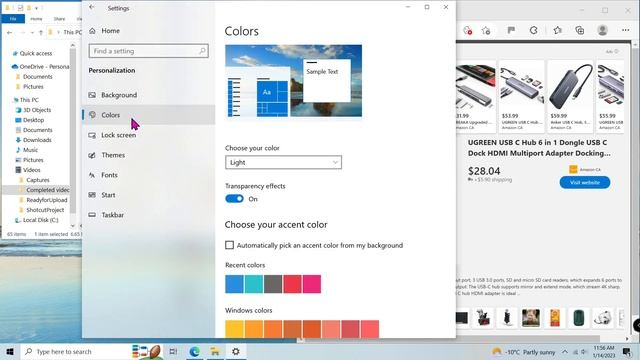Click Type here to search taskbar box

(x=92, y=351)
